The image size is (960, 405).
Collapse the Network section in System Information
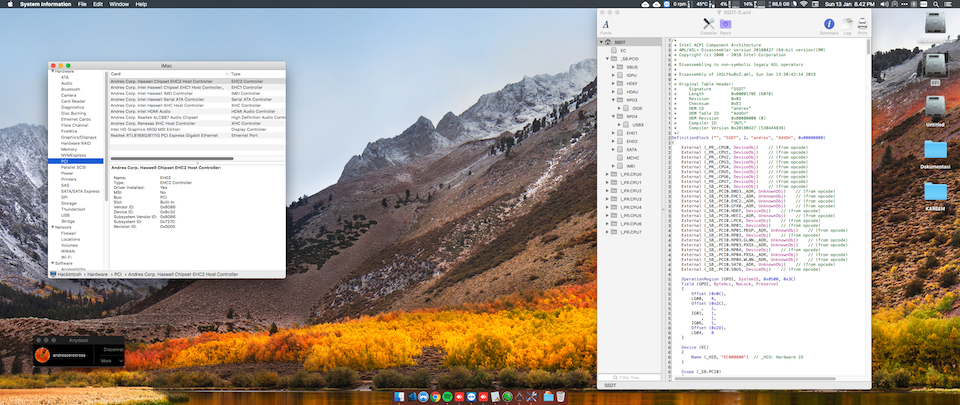pos(53,227)
